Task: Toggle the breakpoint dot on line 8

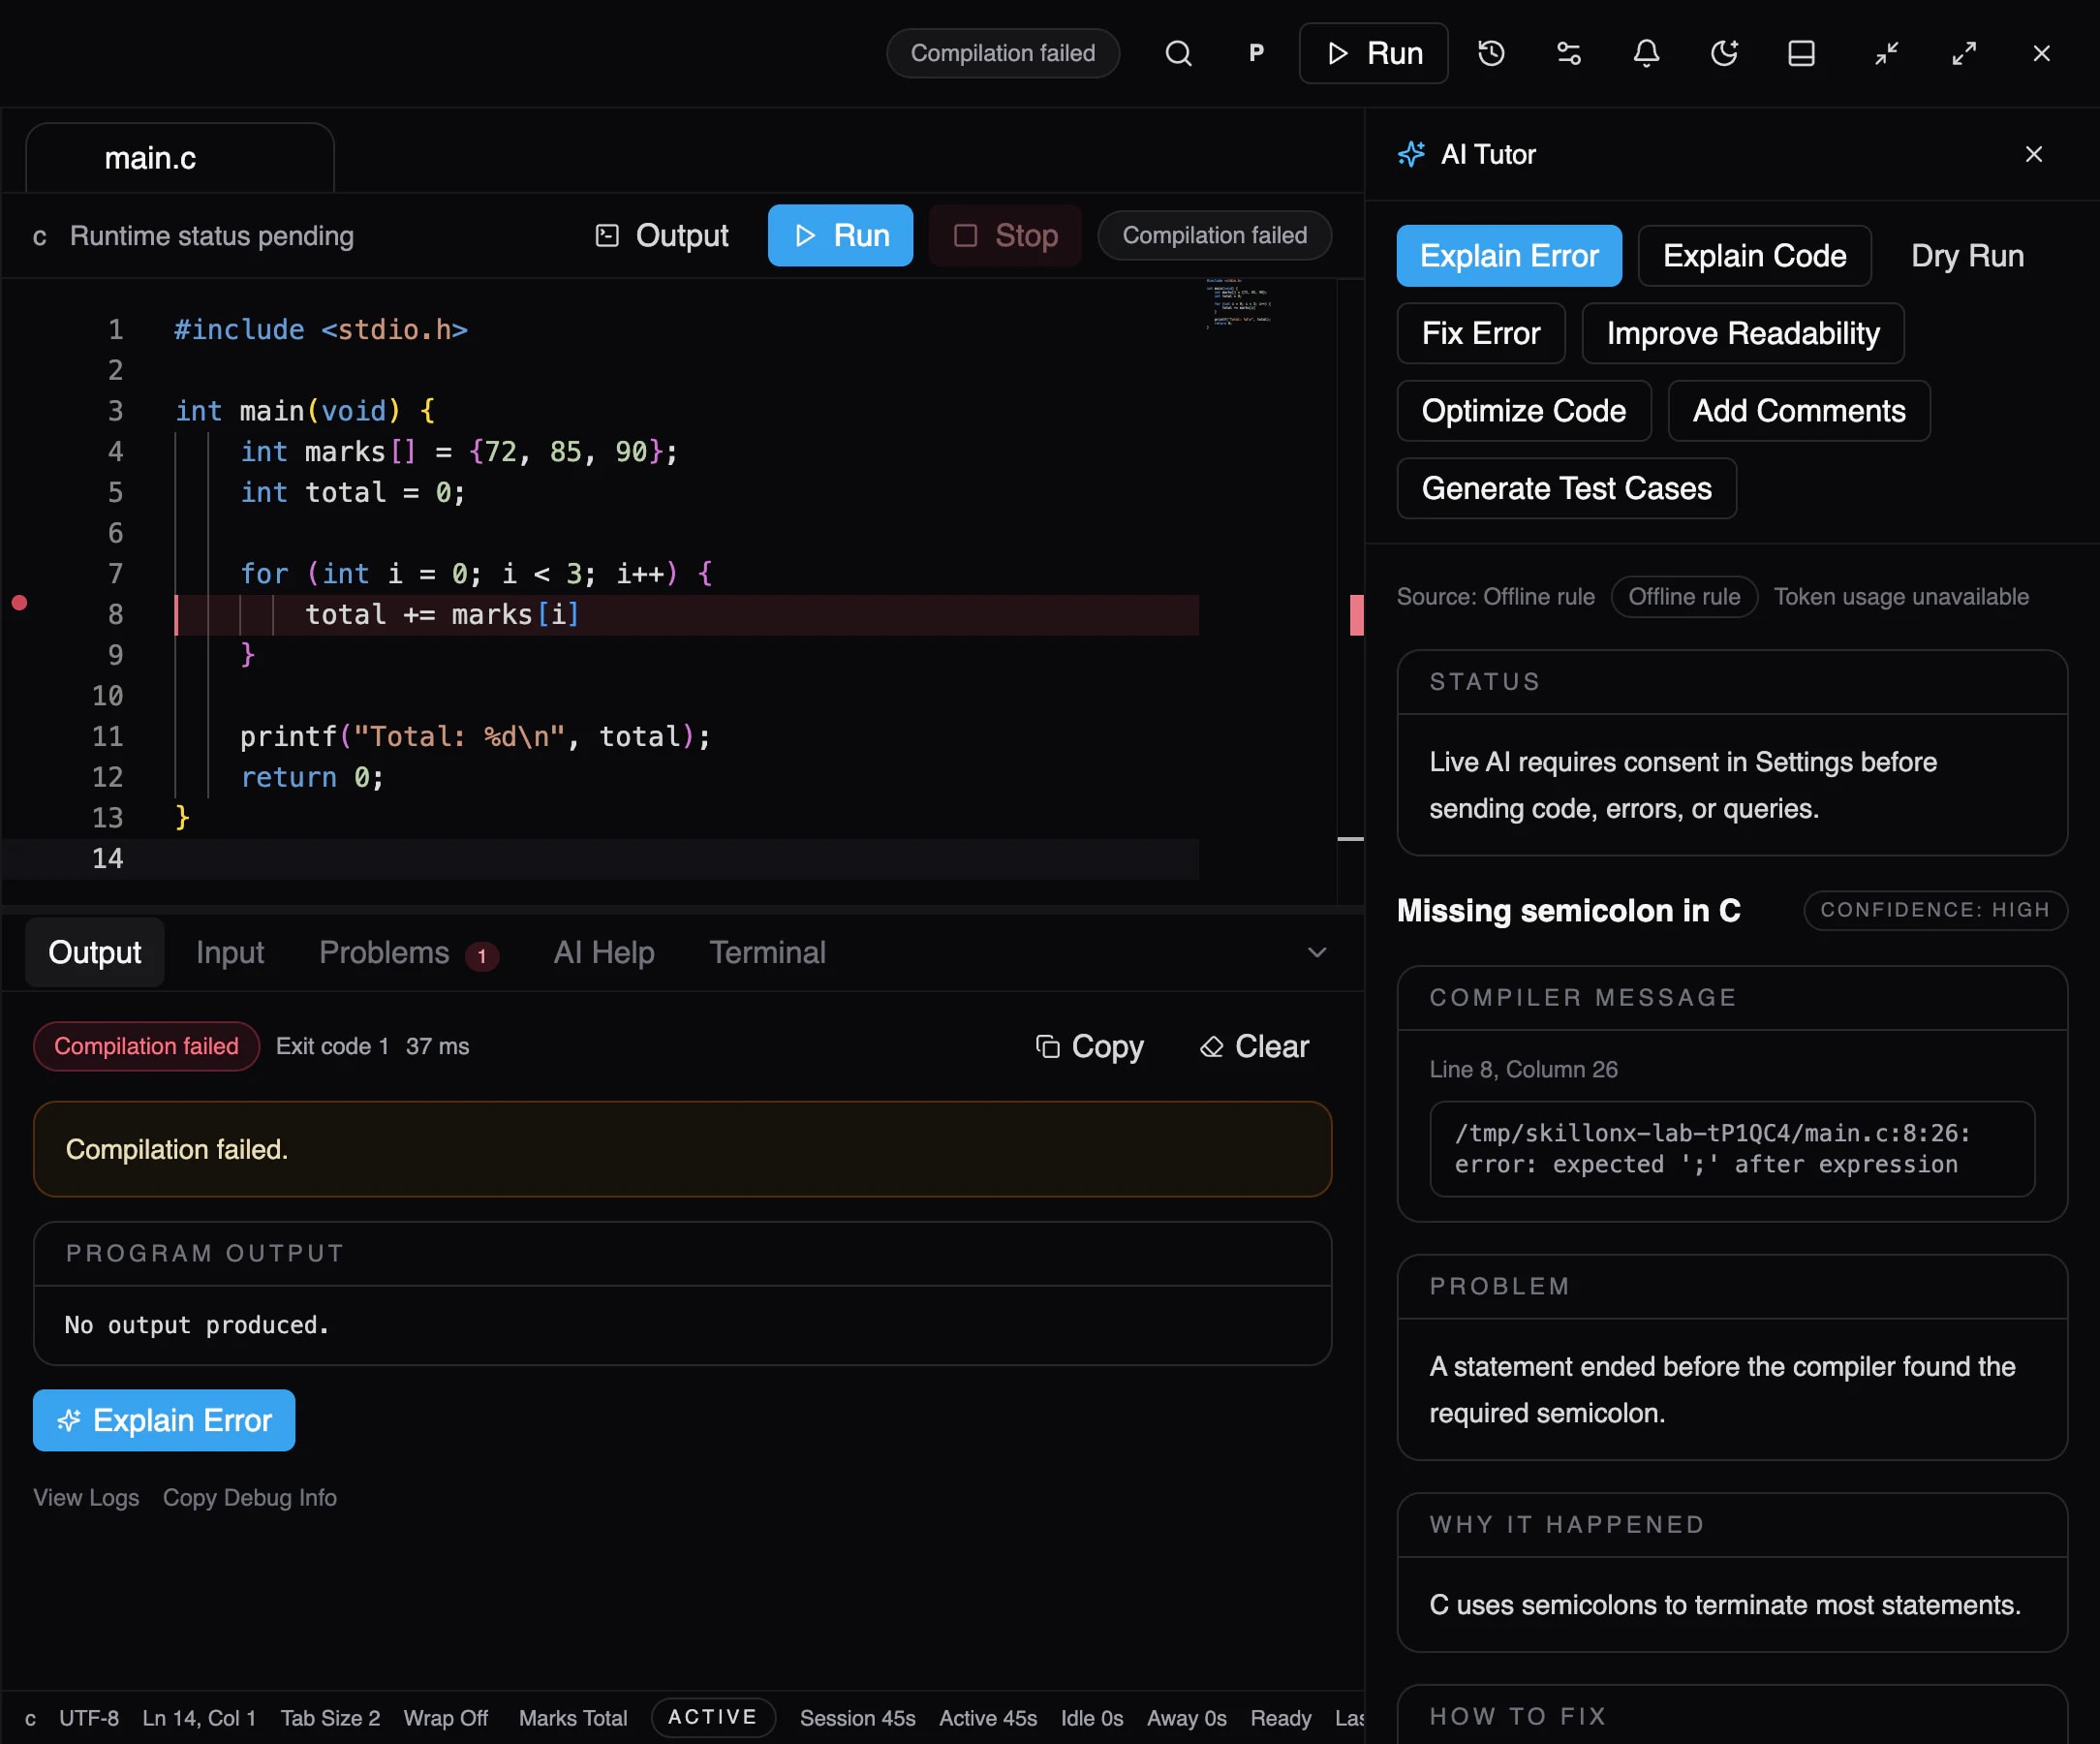Action: [19, 602]
